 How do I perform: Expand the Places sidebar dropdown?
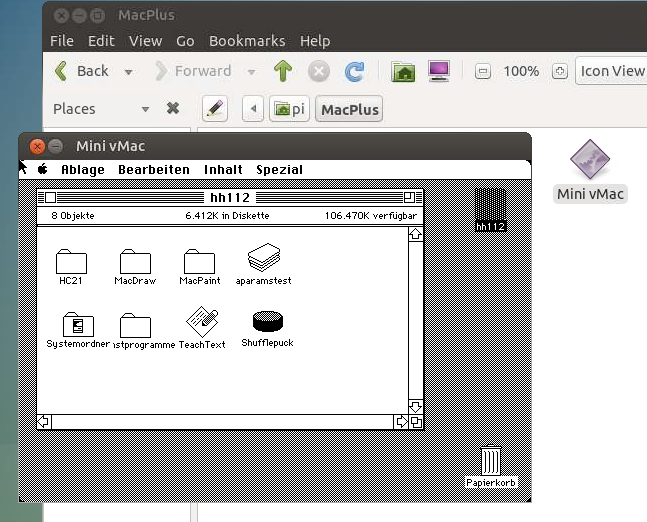pos(145,109)
